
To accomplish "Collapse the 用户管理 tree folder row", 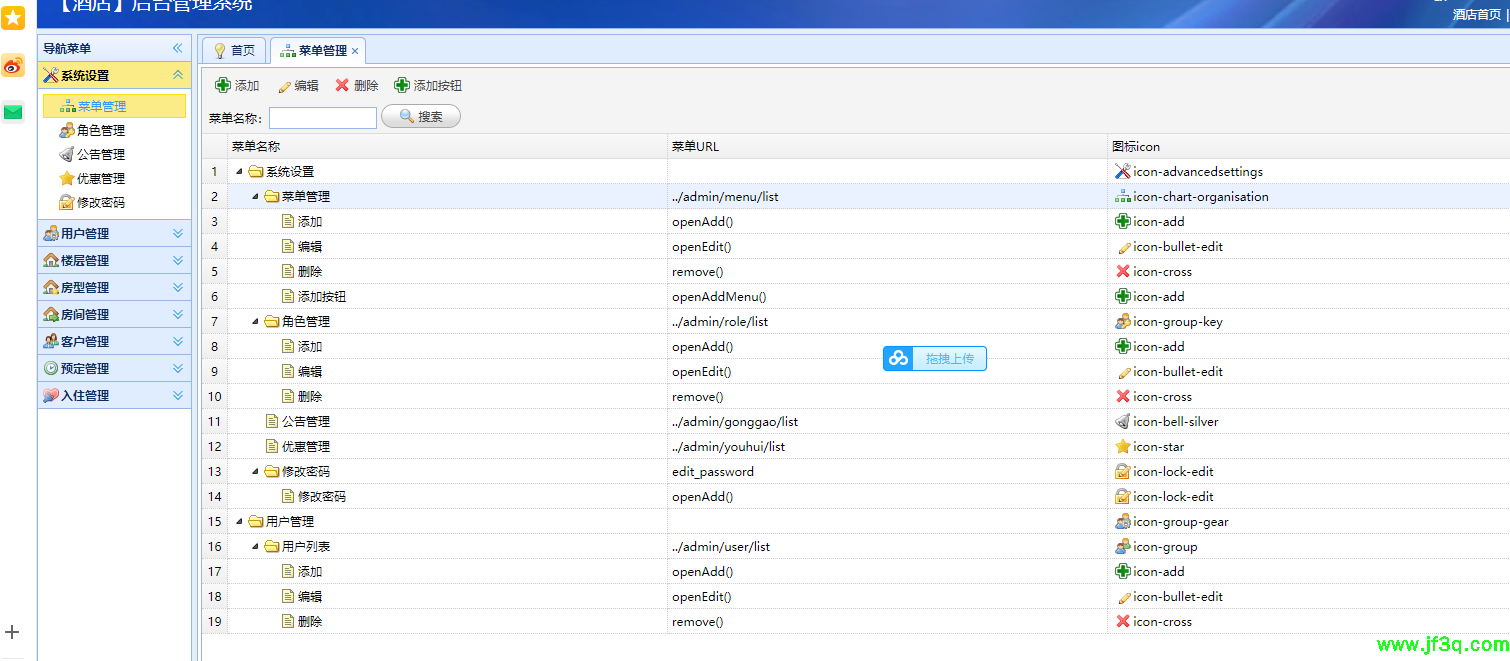I will pos(239,522).
